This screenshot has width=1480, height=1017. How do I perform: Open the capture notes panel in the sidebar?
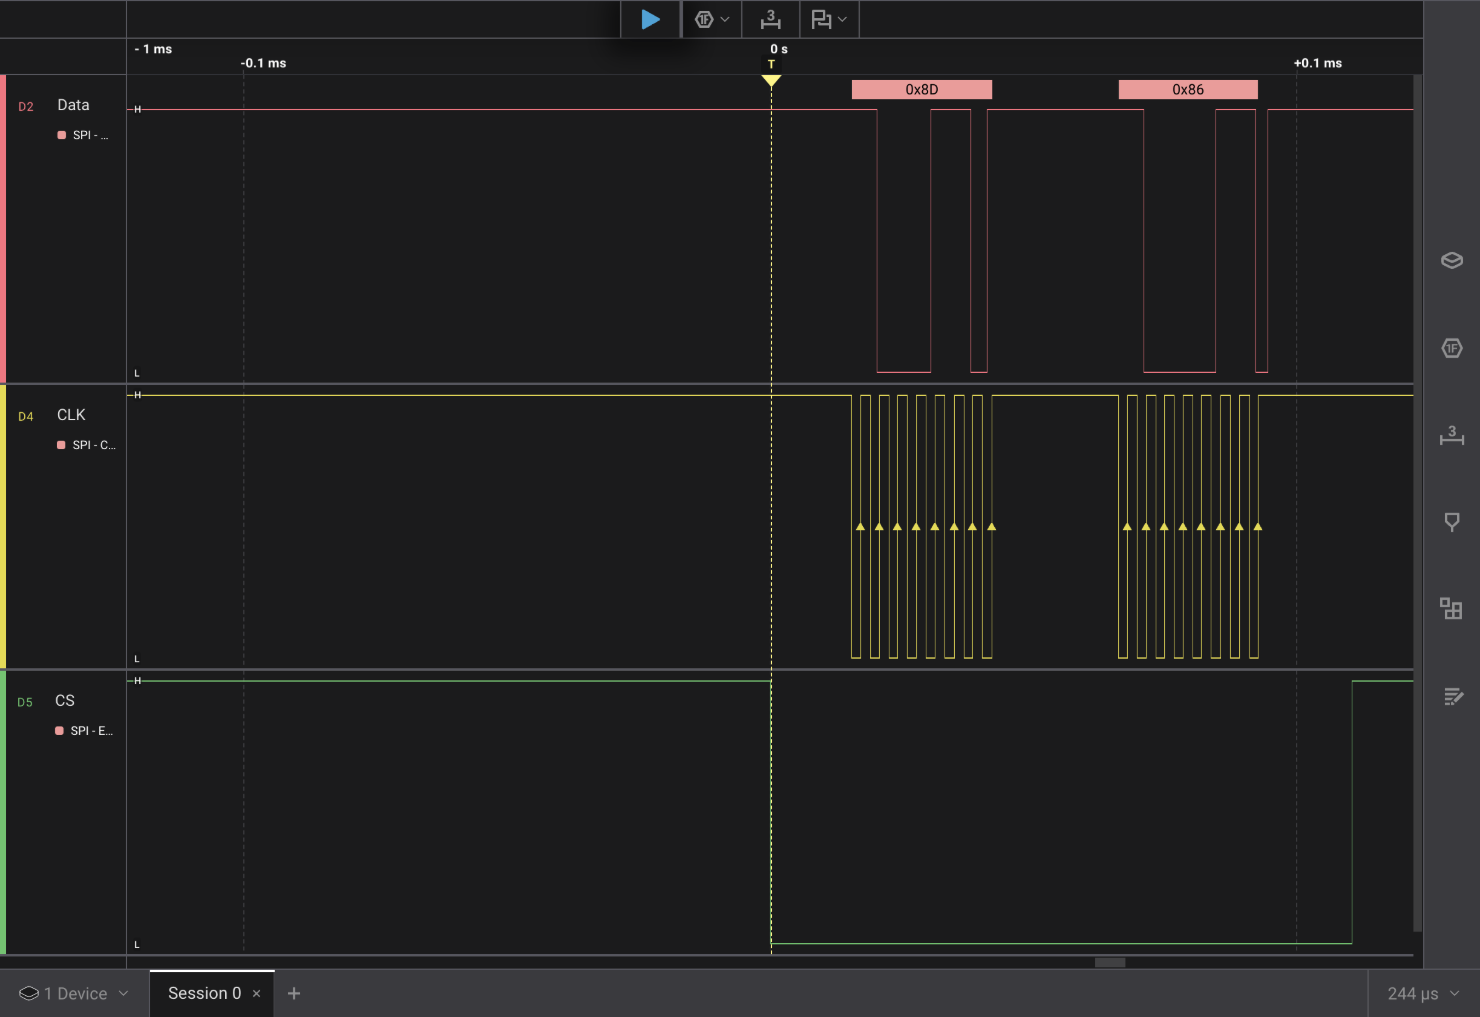point(1452,696)
